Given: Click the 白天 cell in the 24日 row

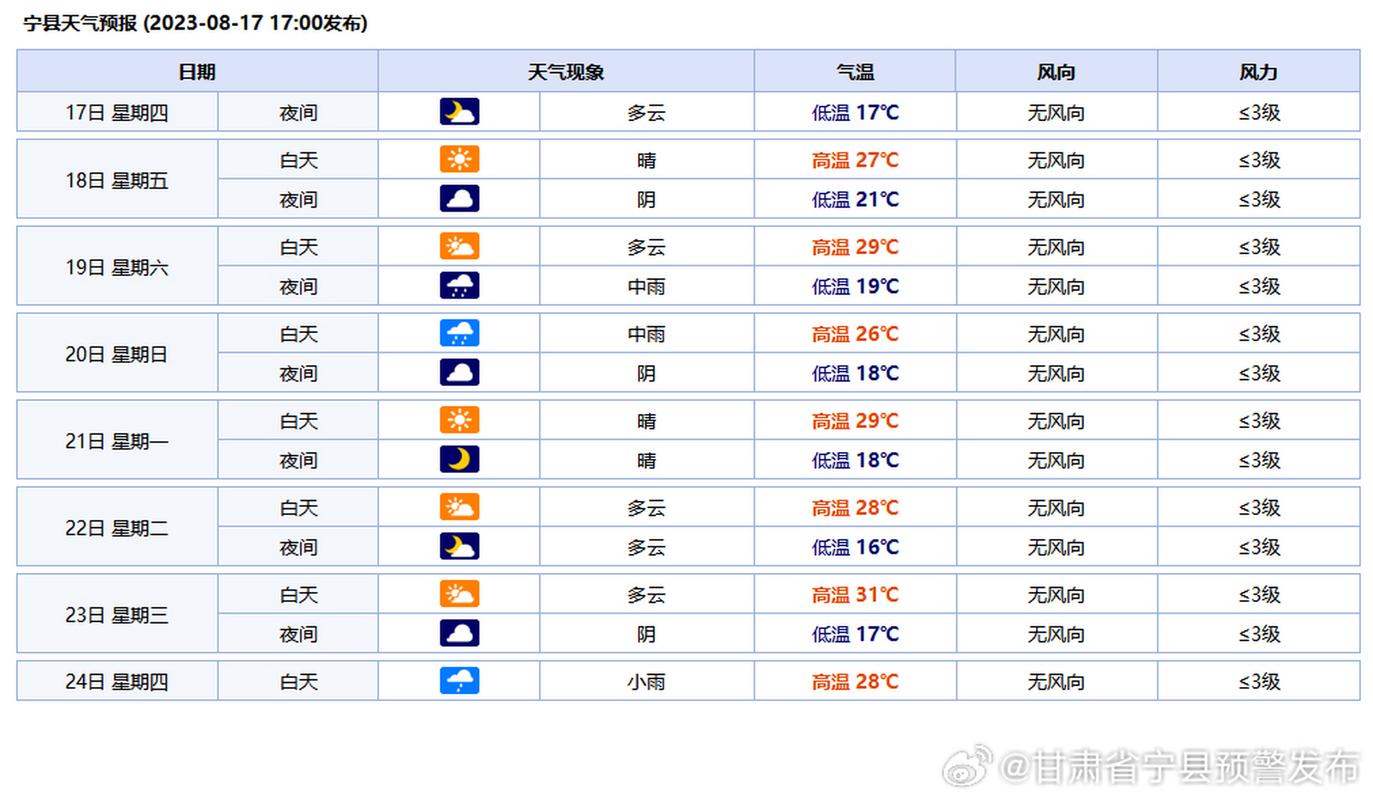Looking at the screenshot, I should [x=298, y=681].
